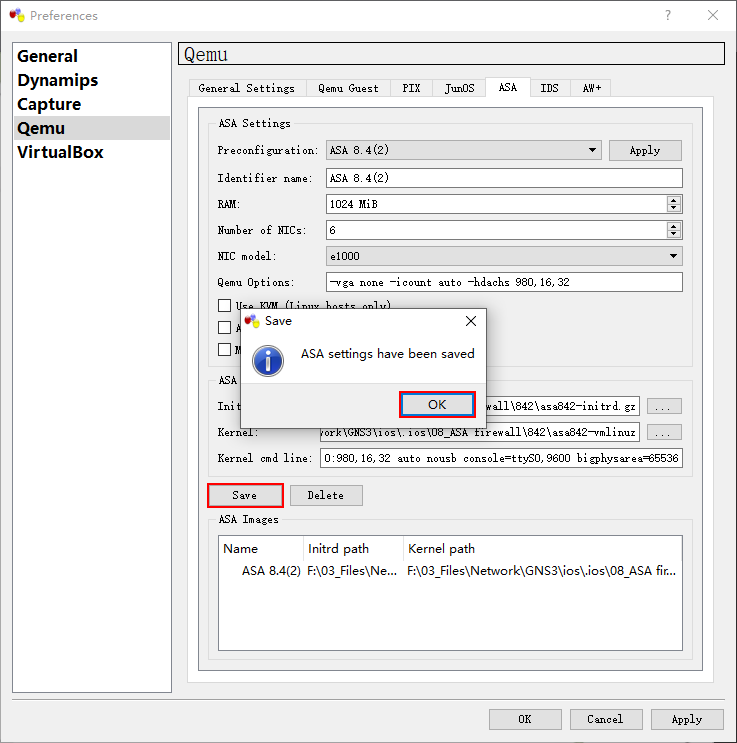Click the GNS3 icon in Preferences title bar
This screenshot has width=737, height=743.
tap(17, 15)
